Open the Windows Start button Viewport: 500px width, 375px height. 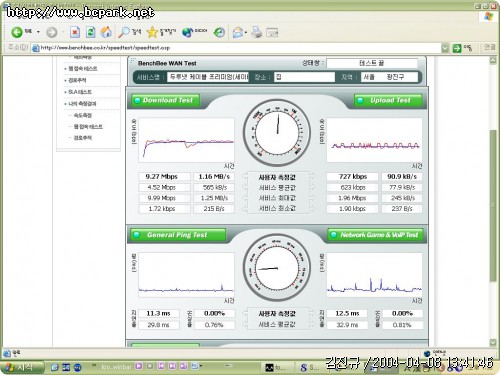pos(22,367)
